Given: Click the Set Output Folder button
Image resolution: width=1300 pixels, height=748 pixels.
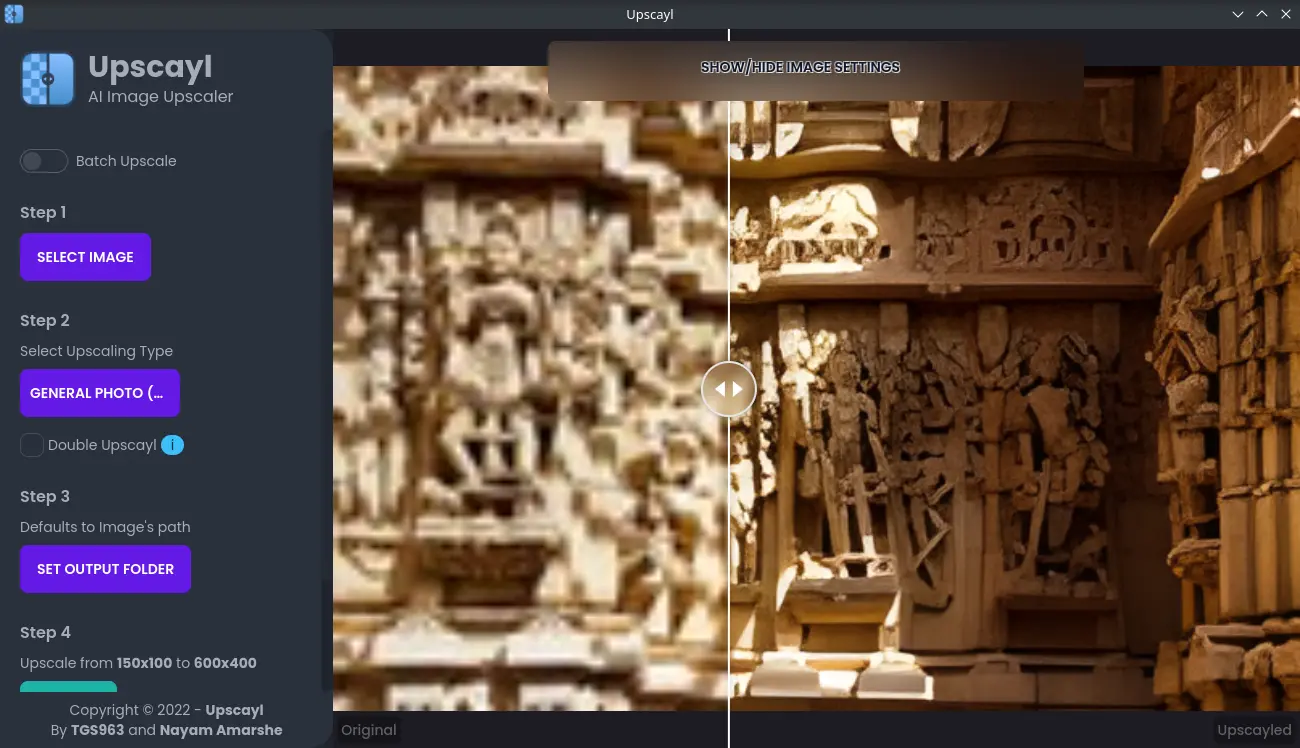Looking at the screenshot, I should click(105, 569).
